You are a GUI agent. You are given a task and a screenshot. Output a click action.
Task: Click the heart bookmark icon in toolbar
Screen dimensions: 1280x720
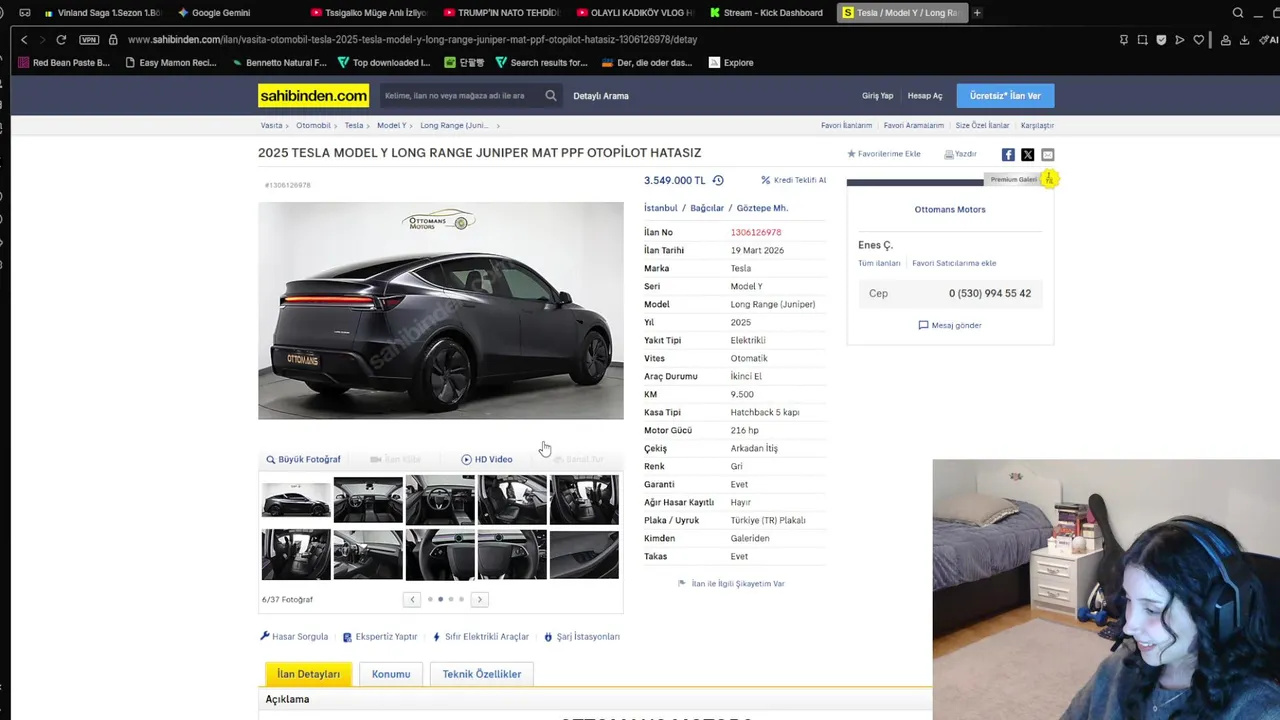(x=1199, y=40)
